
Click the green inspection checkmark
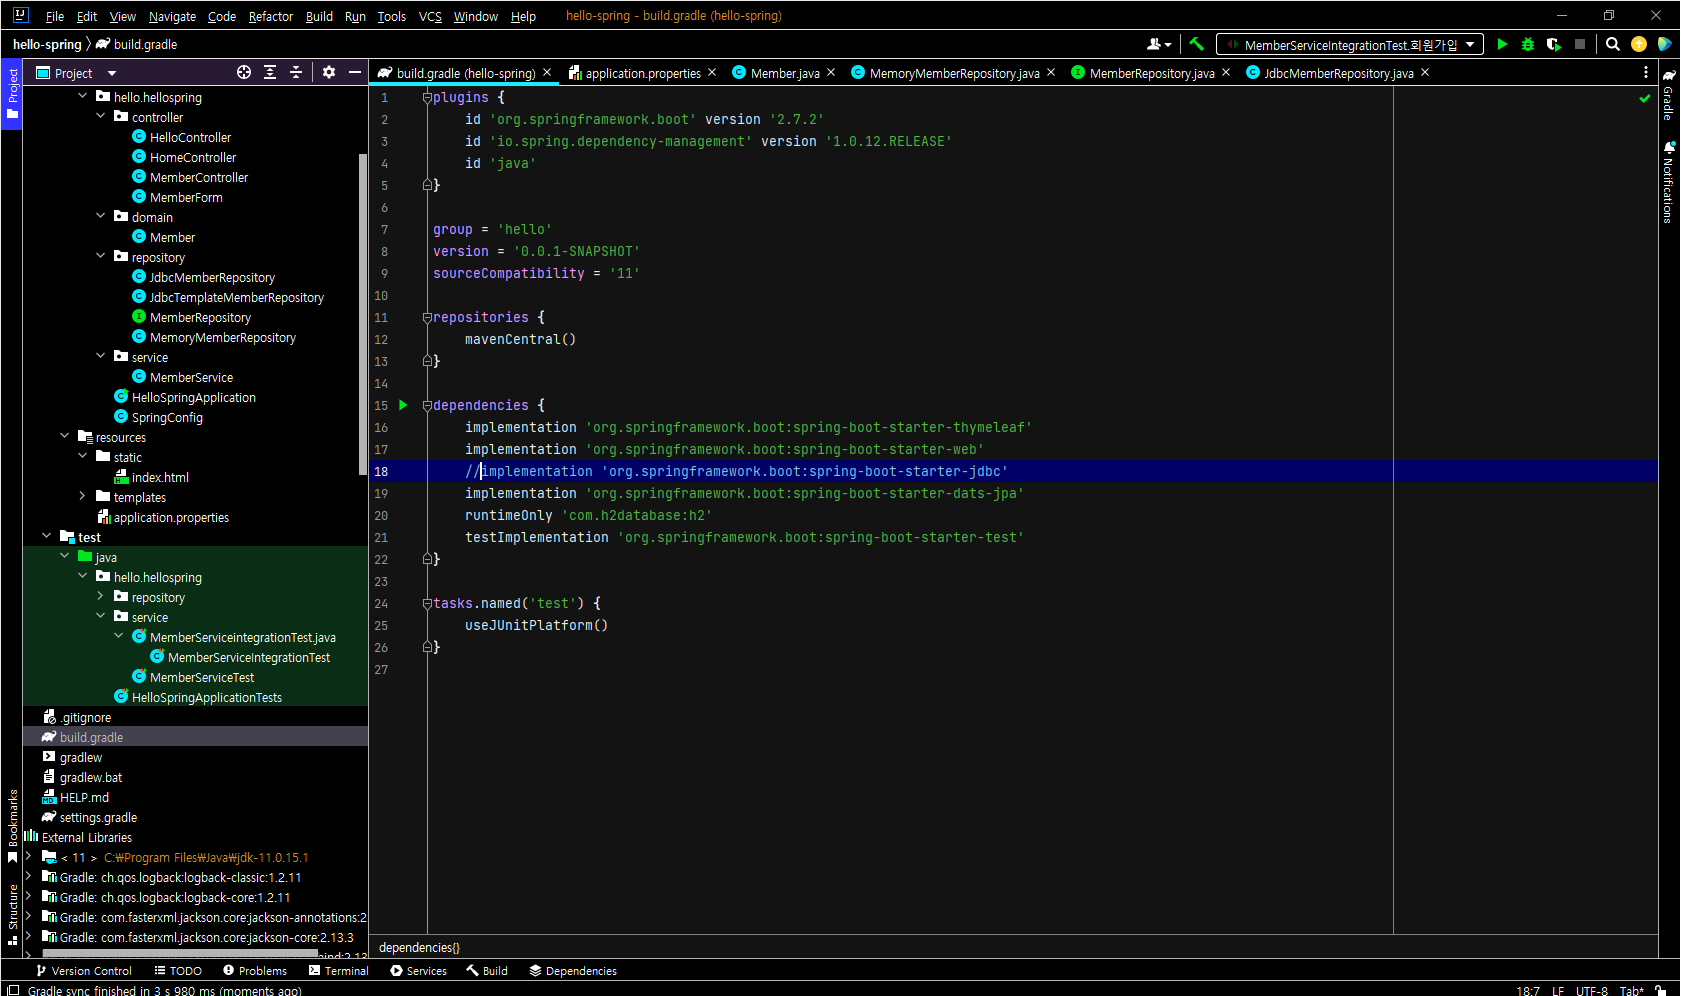click(1645, 98)
